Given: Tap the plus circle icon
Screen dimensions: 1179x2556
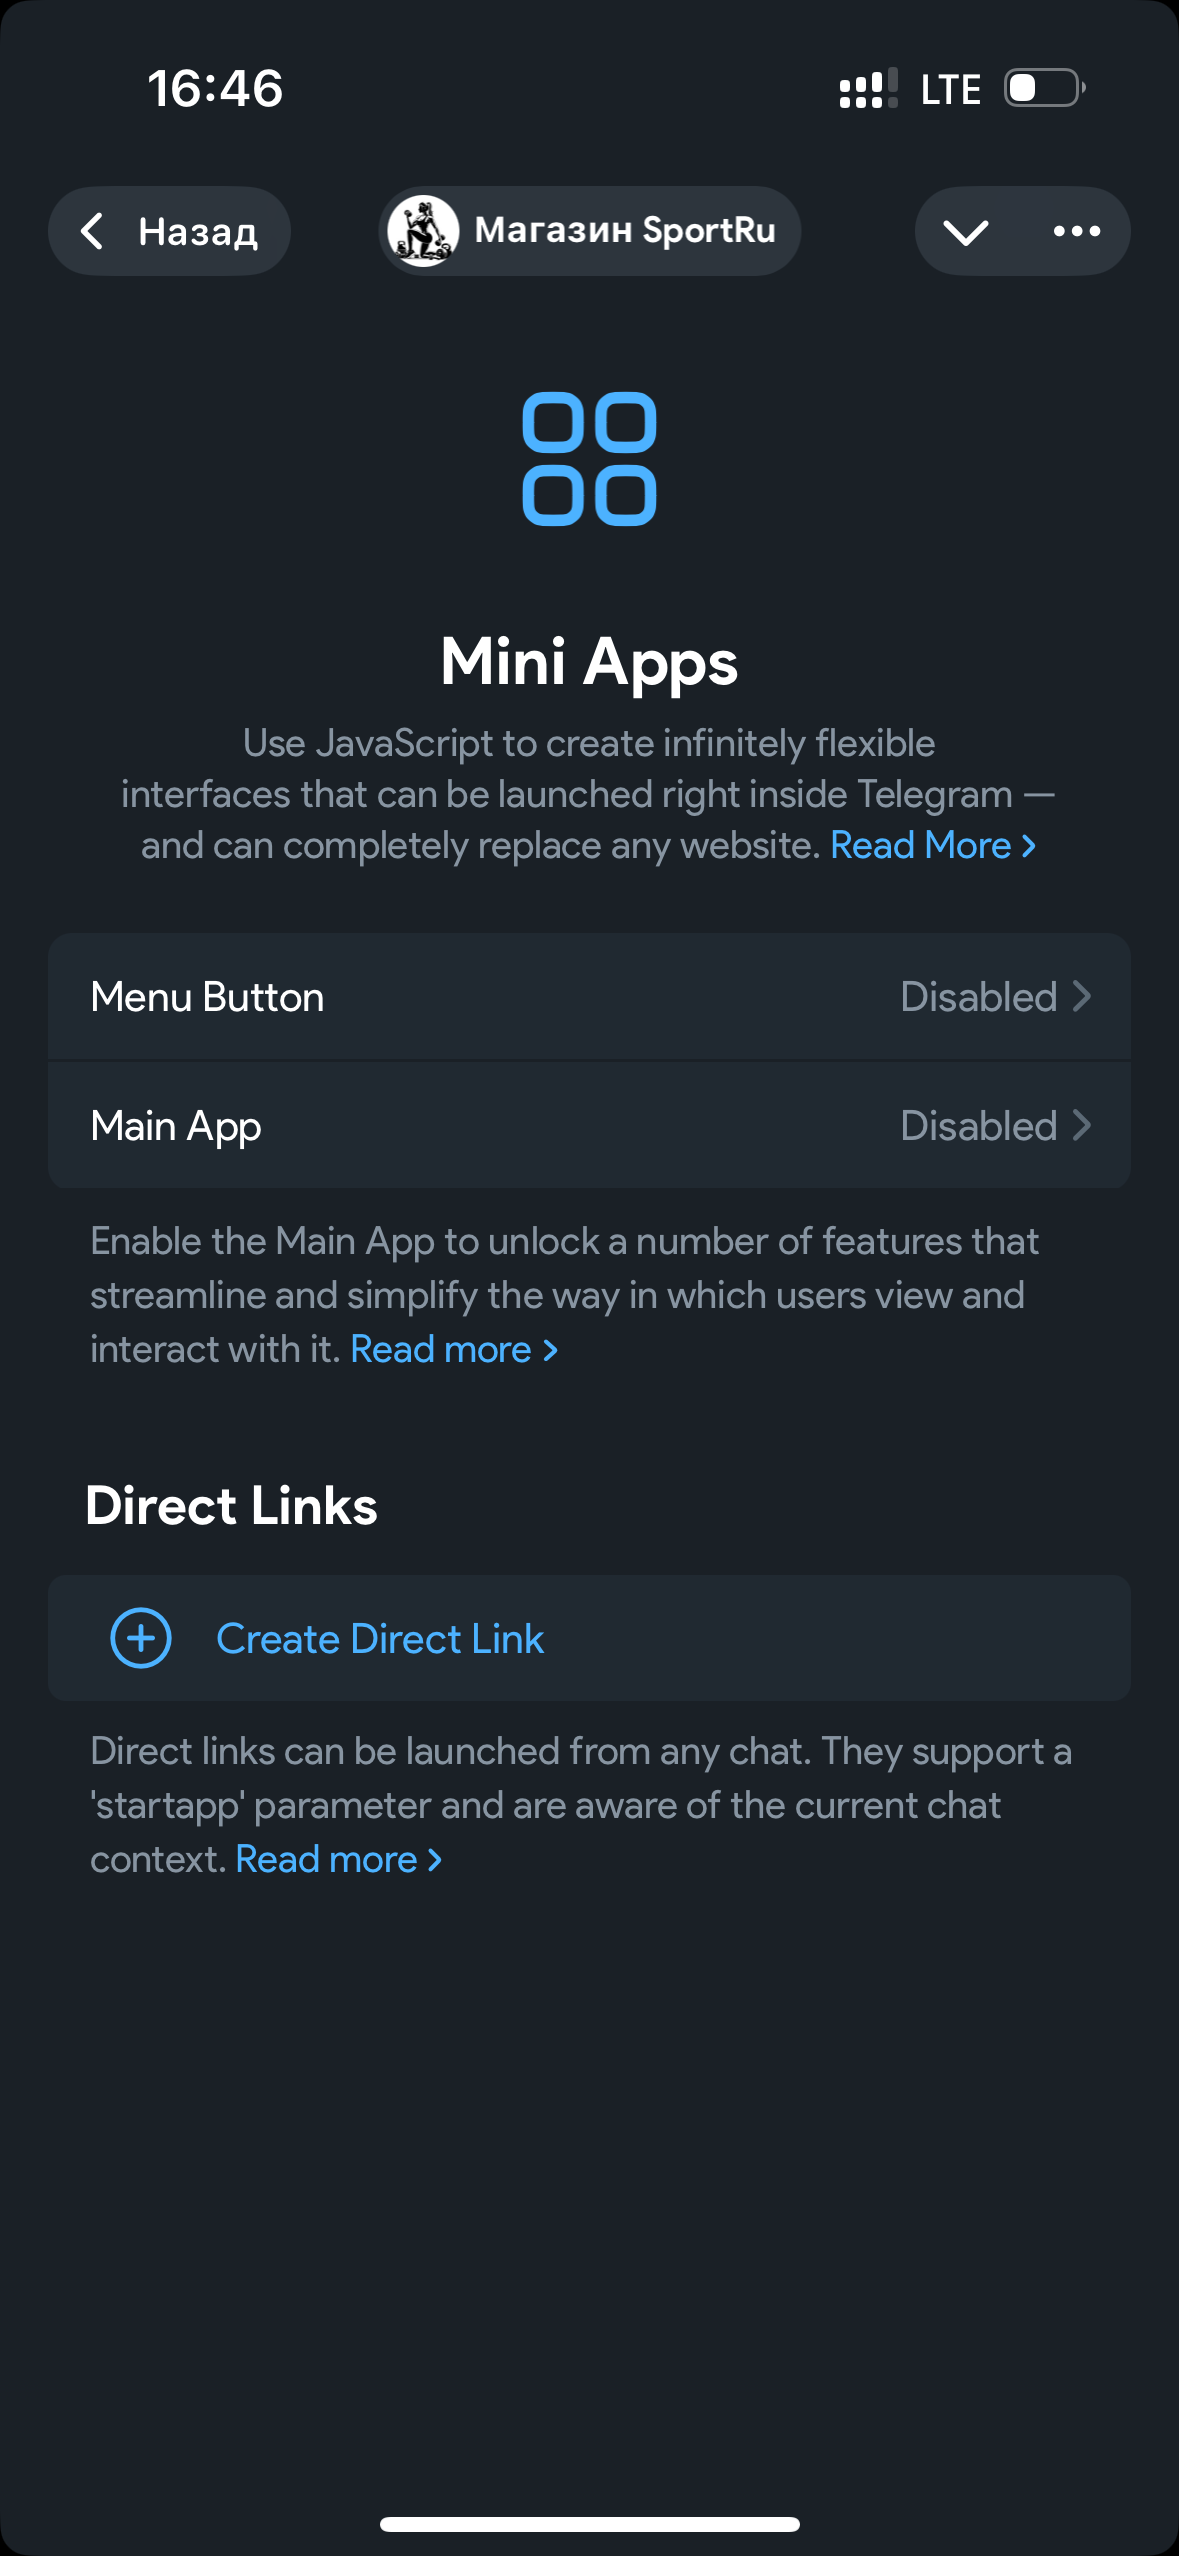Looking at the screenshot, I should [x=141, y=1638].
